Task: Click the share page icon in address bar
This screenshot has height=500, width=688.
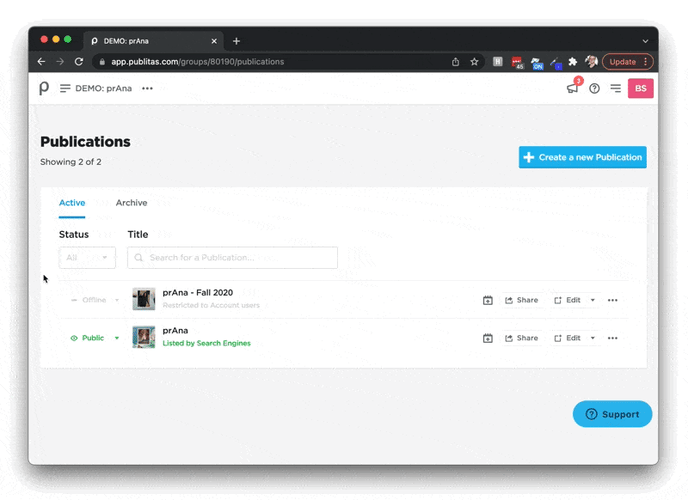Action: click(x=455, y=62)
